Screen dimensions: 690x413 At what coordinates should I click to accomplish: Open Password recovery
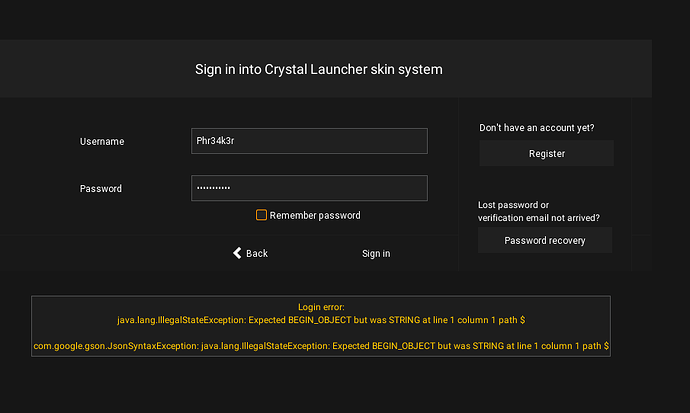pos(544,241)
